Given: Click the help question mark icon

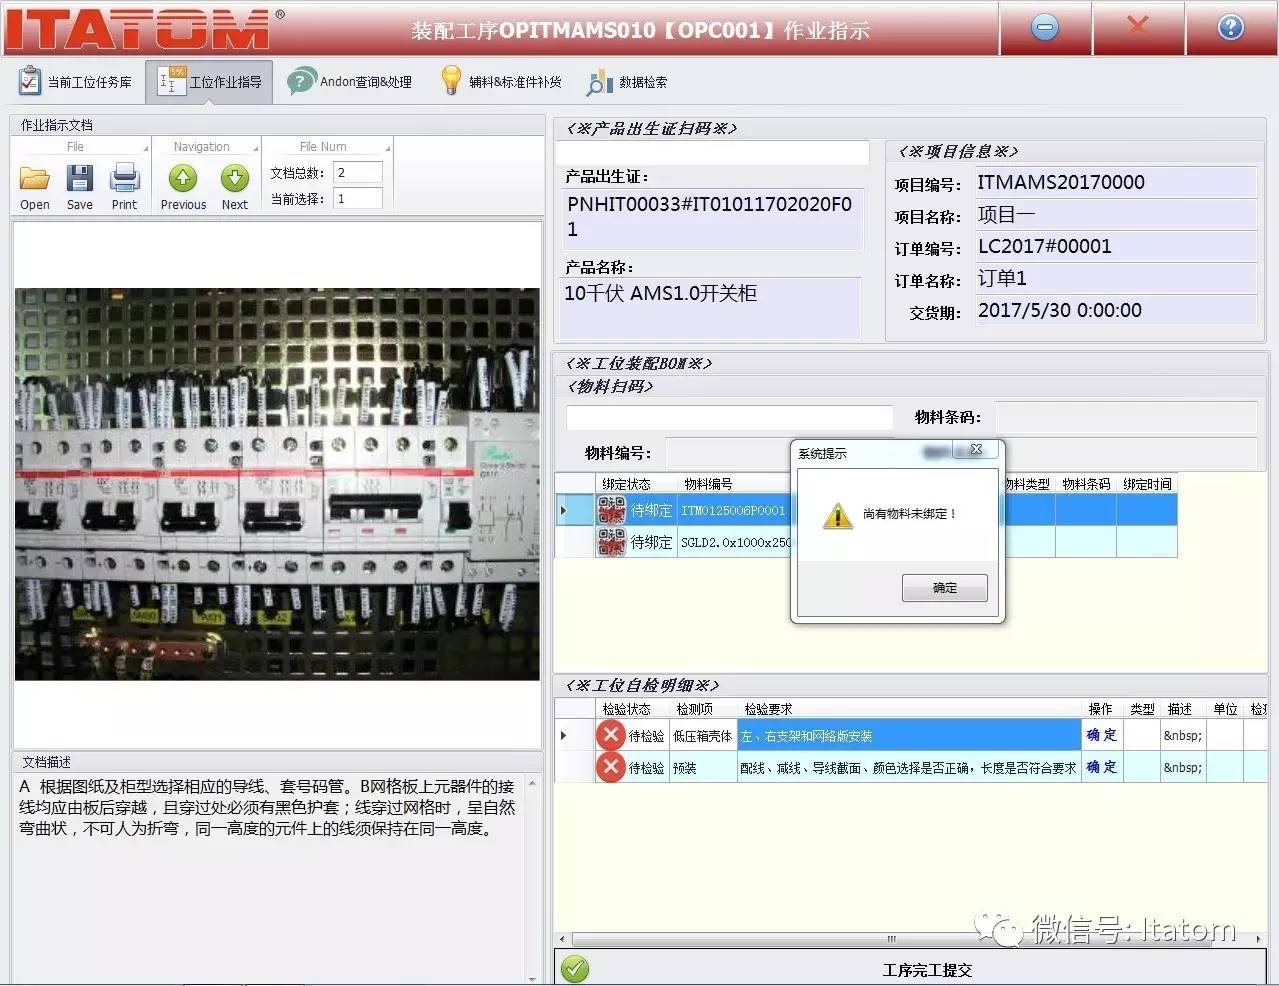Looking at the screenshot, I should tap(1230, 28).
